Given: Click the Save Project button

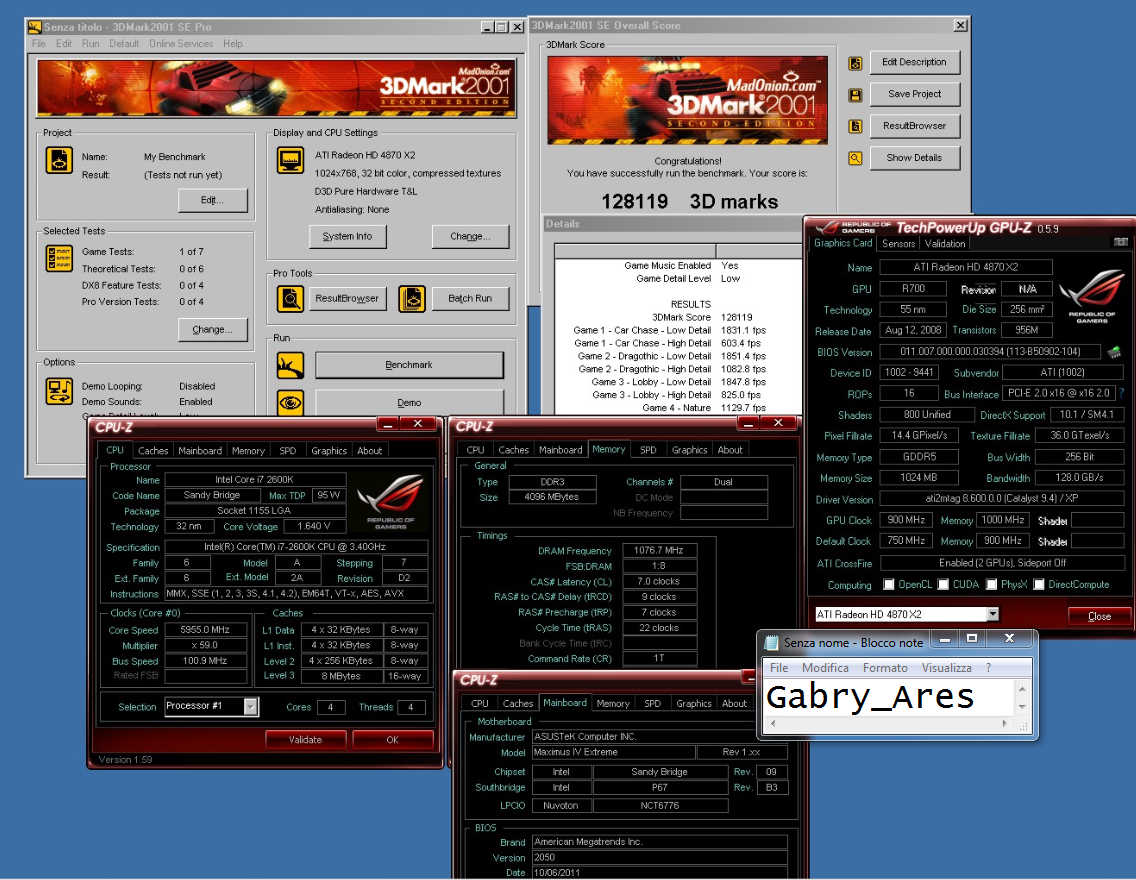Looking at the screenshot, I should tap(914, 94).
